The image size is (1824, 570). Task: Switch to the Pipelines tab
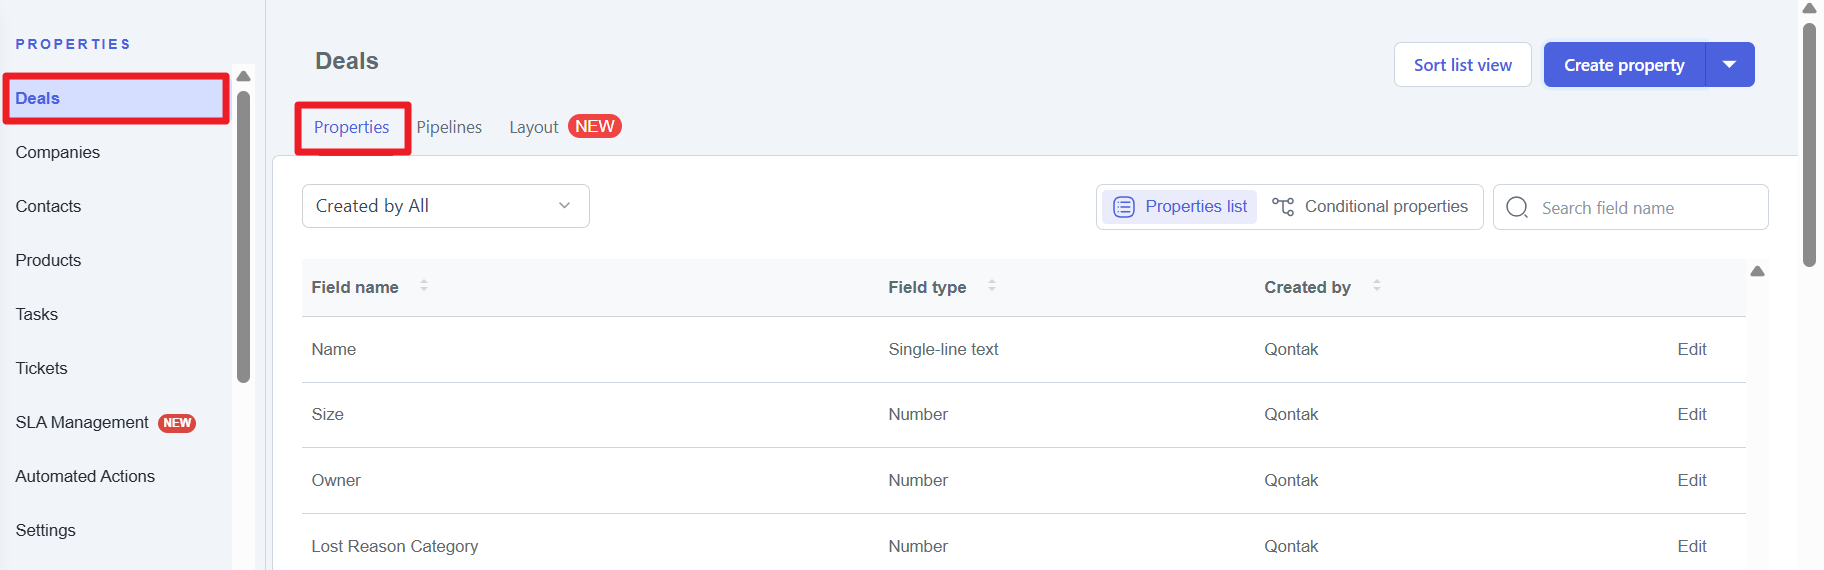click(x=449, y=127)
